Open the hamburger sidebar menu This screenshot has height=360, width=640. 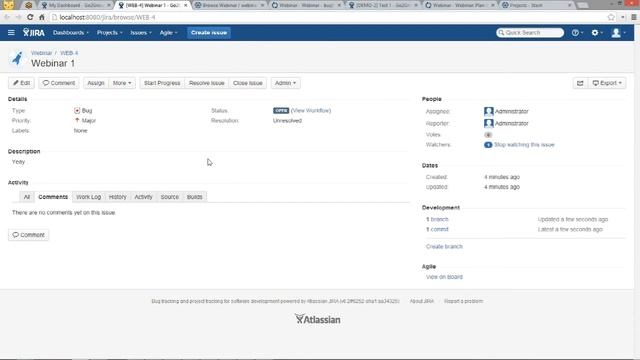(x=11, y=32)
